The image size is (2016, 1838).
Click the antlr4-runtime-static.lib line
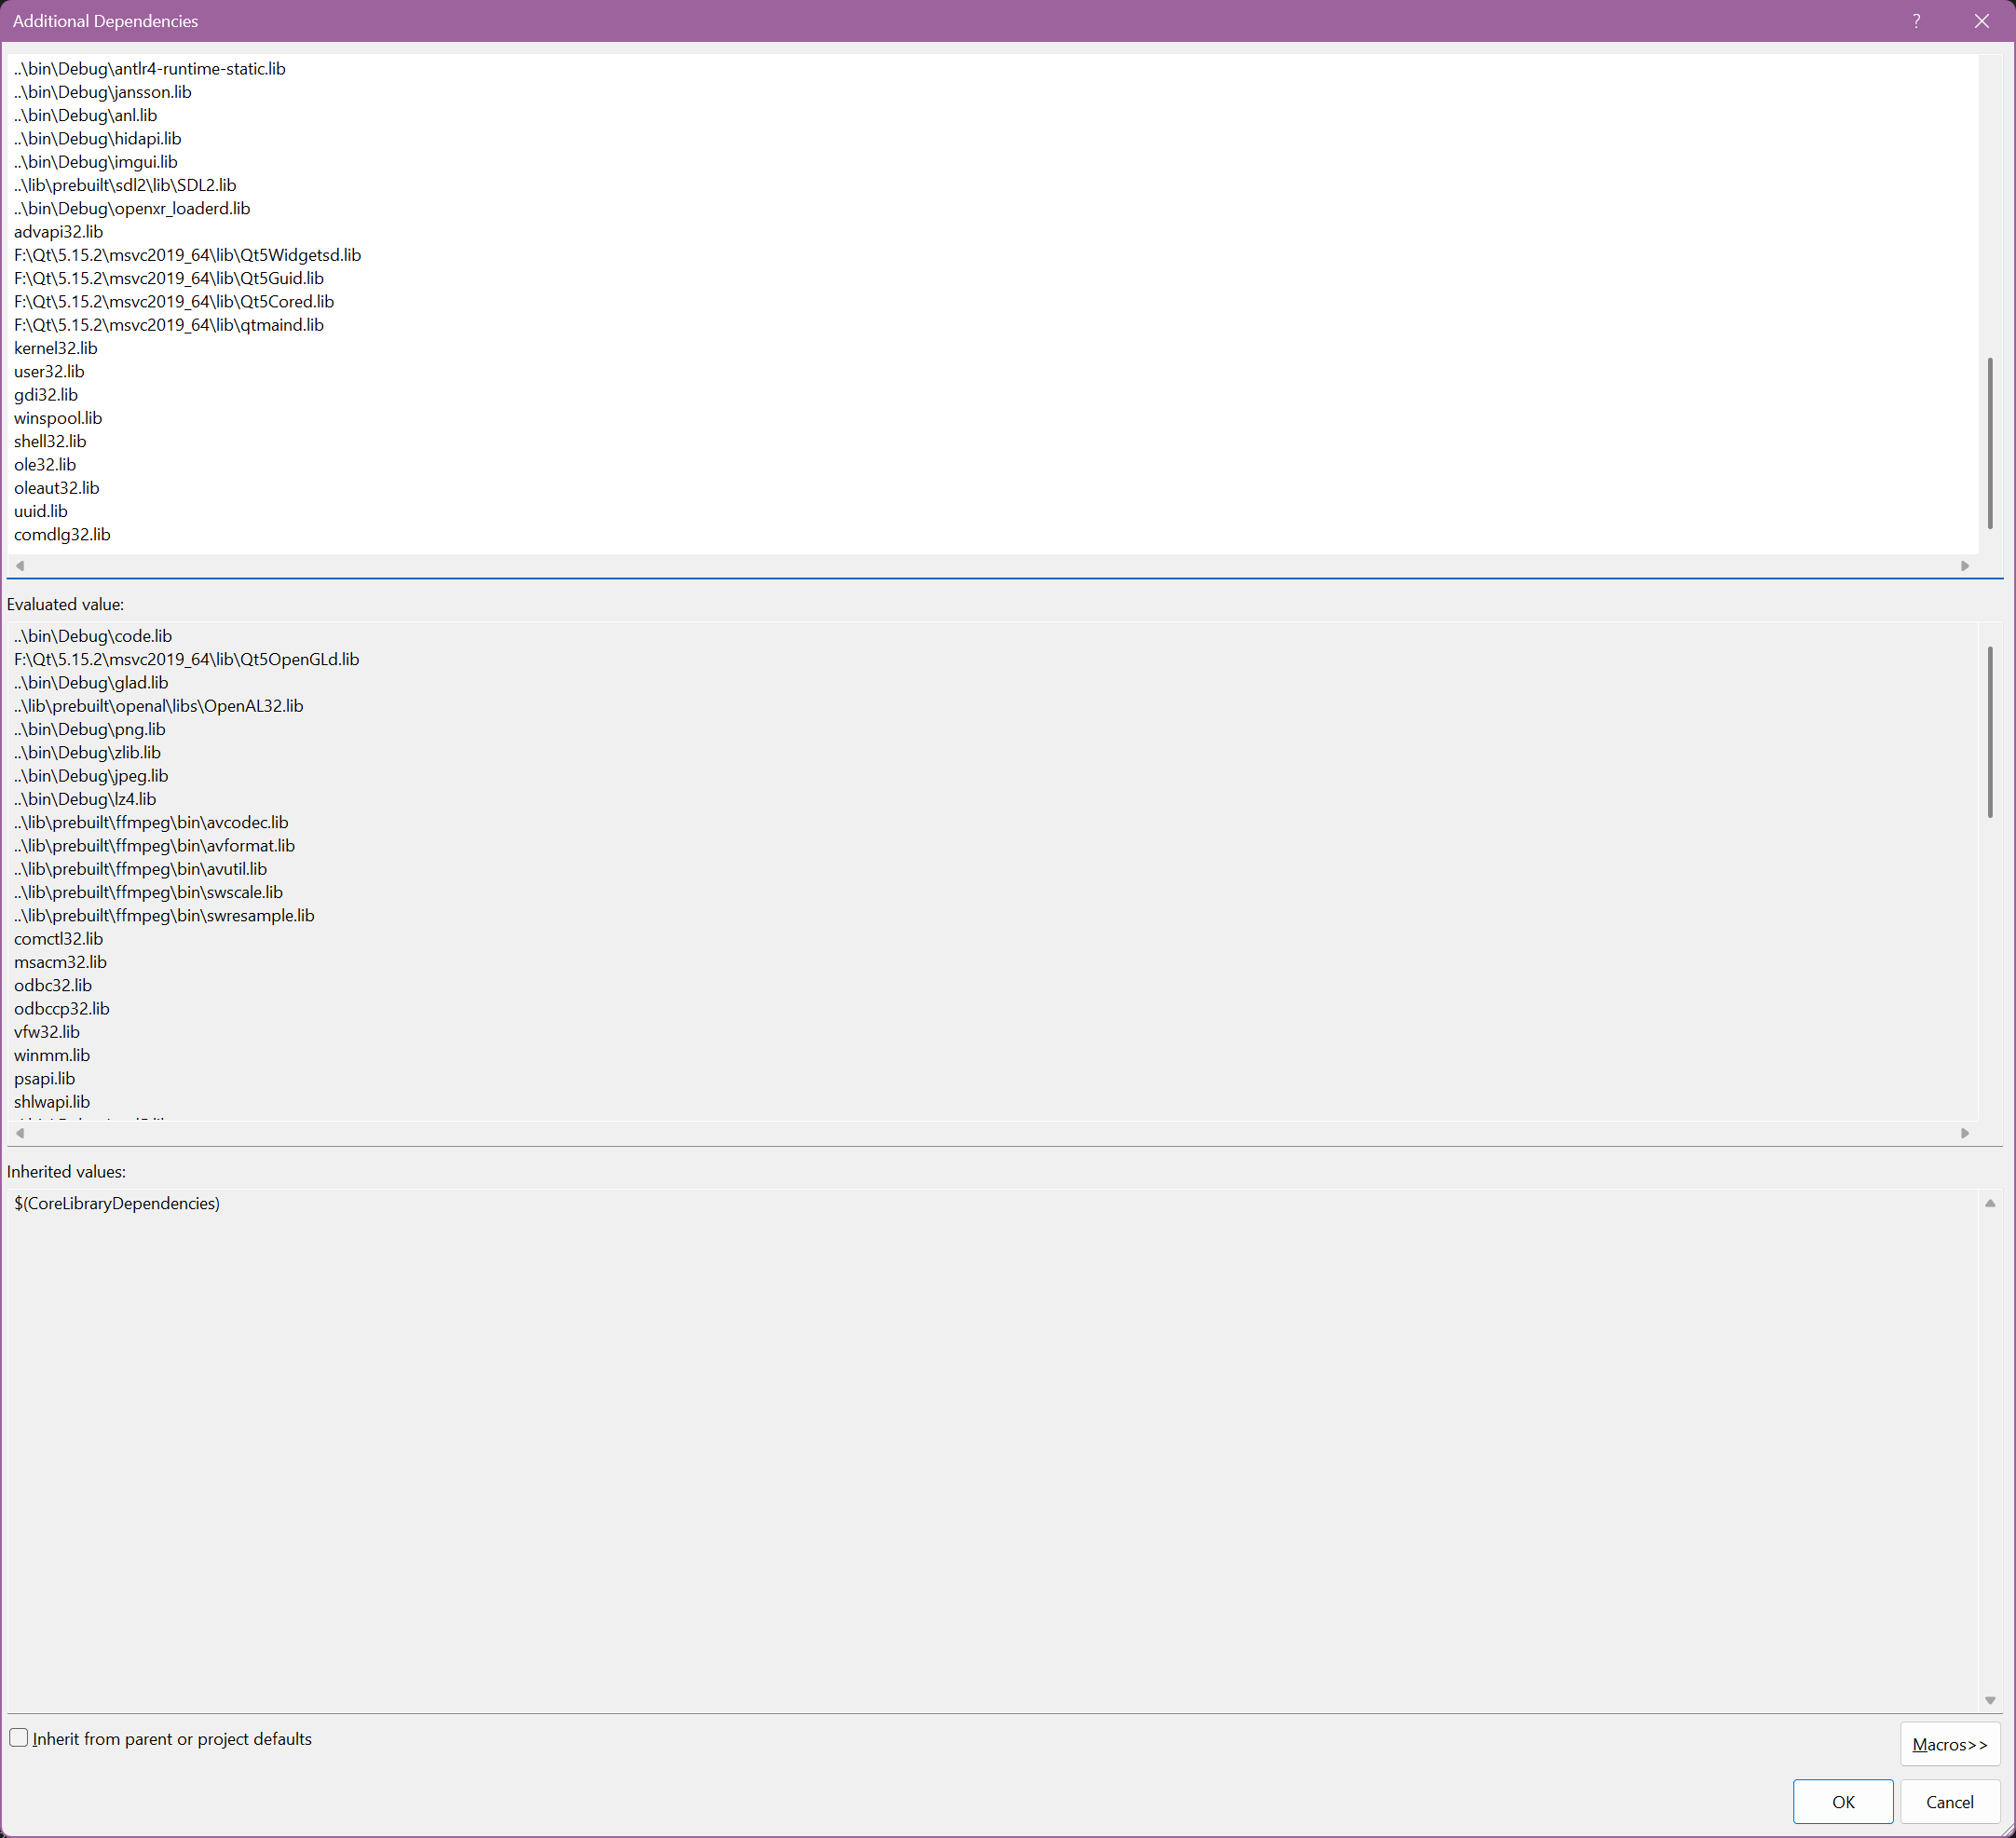coord(150,68)
